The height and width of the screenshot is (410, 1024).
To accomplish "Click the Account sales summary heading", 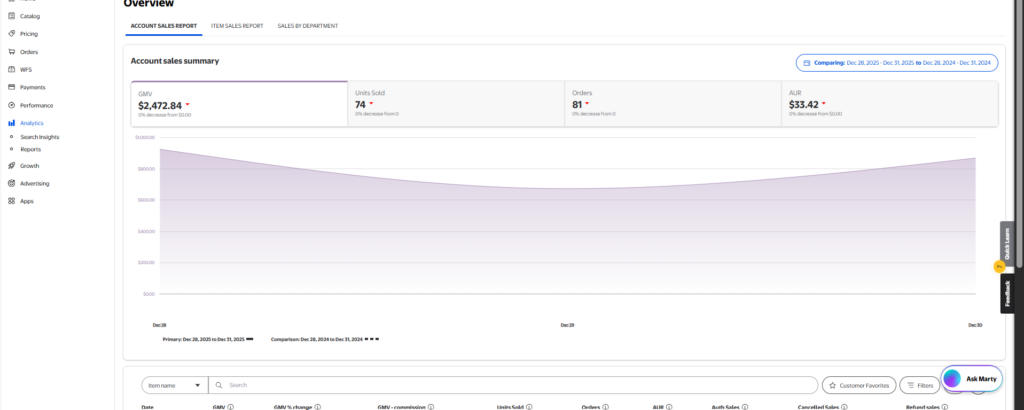I will pos(175,61).
